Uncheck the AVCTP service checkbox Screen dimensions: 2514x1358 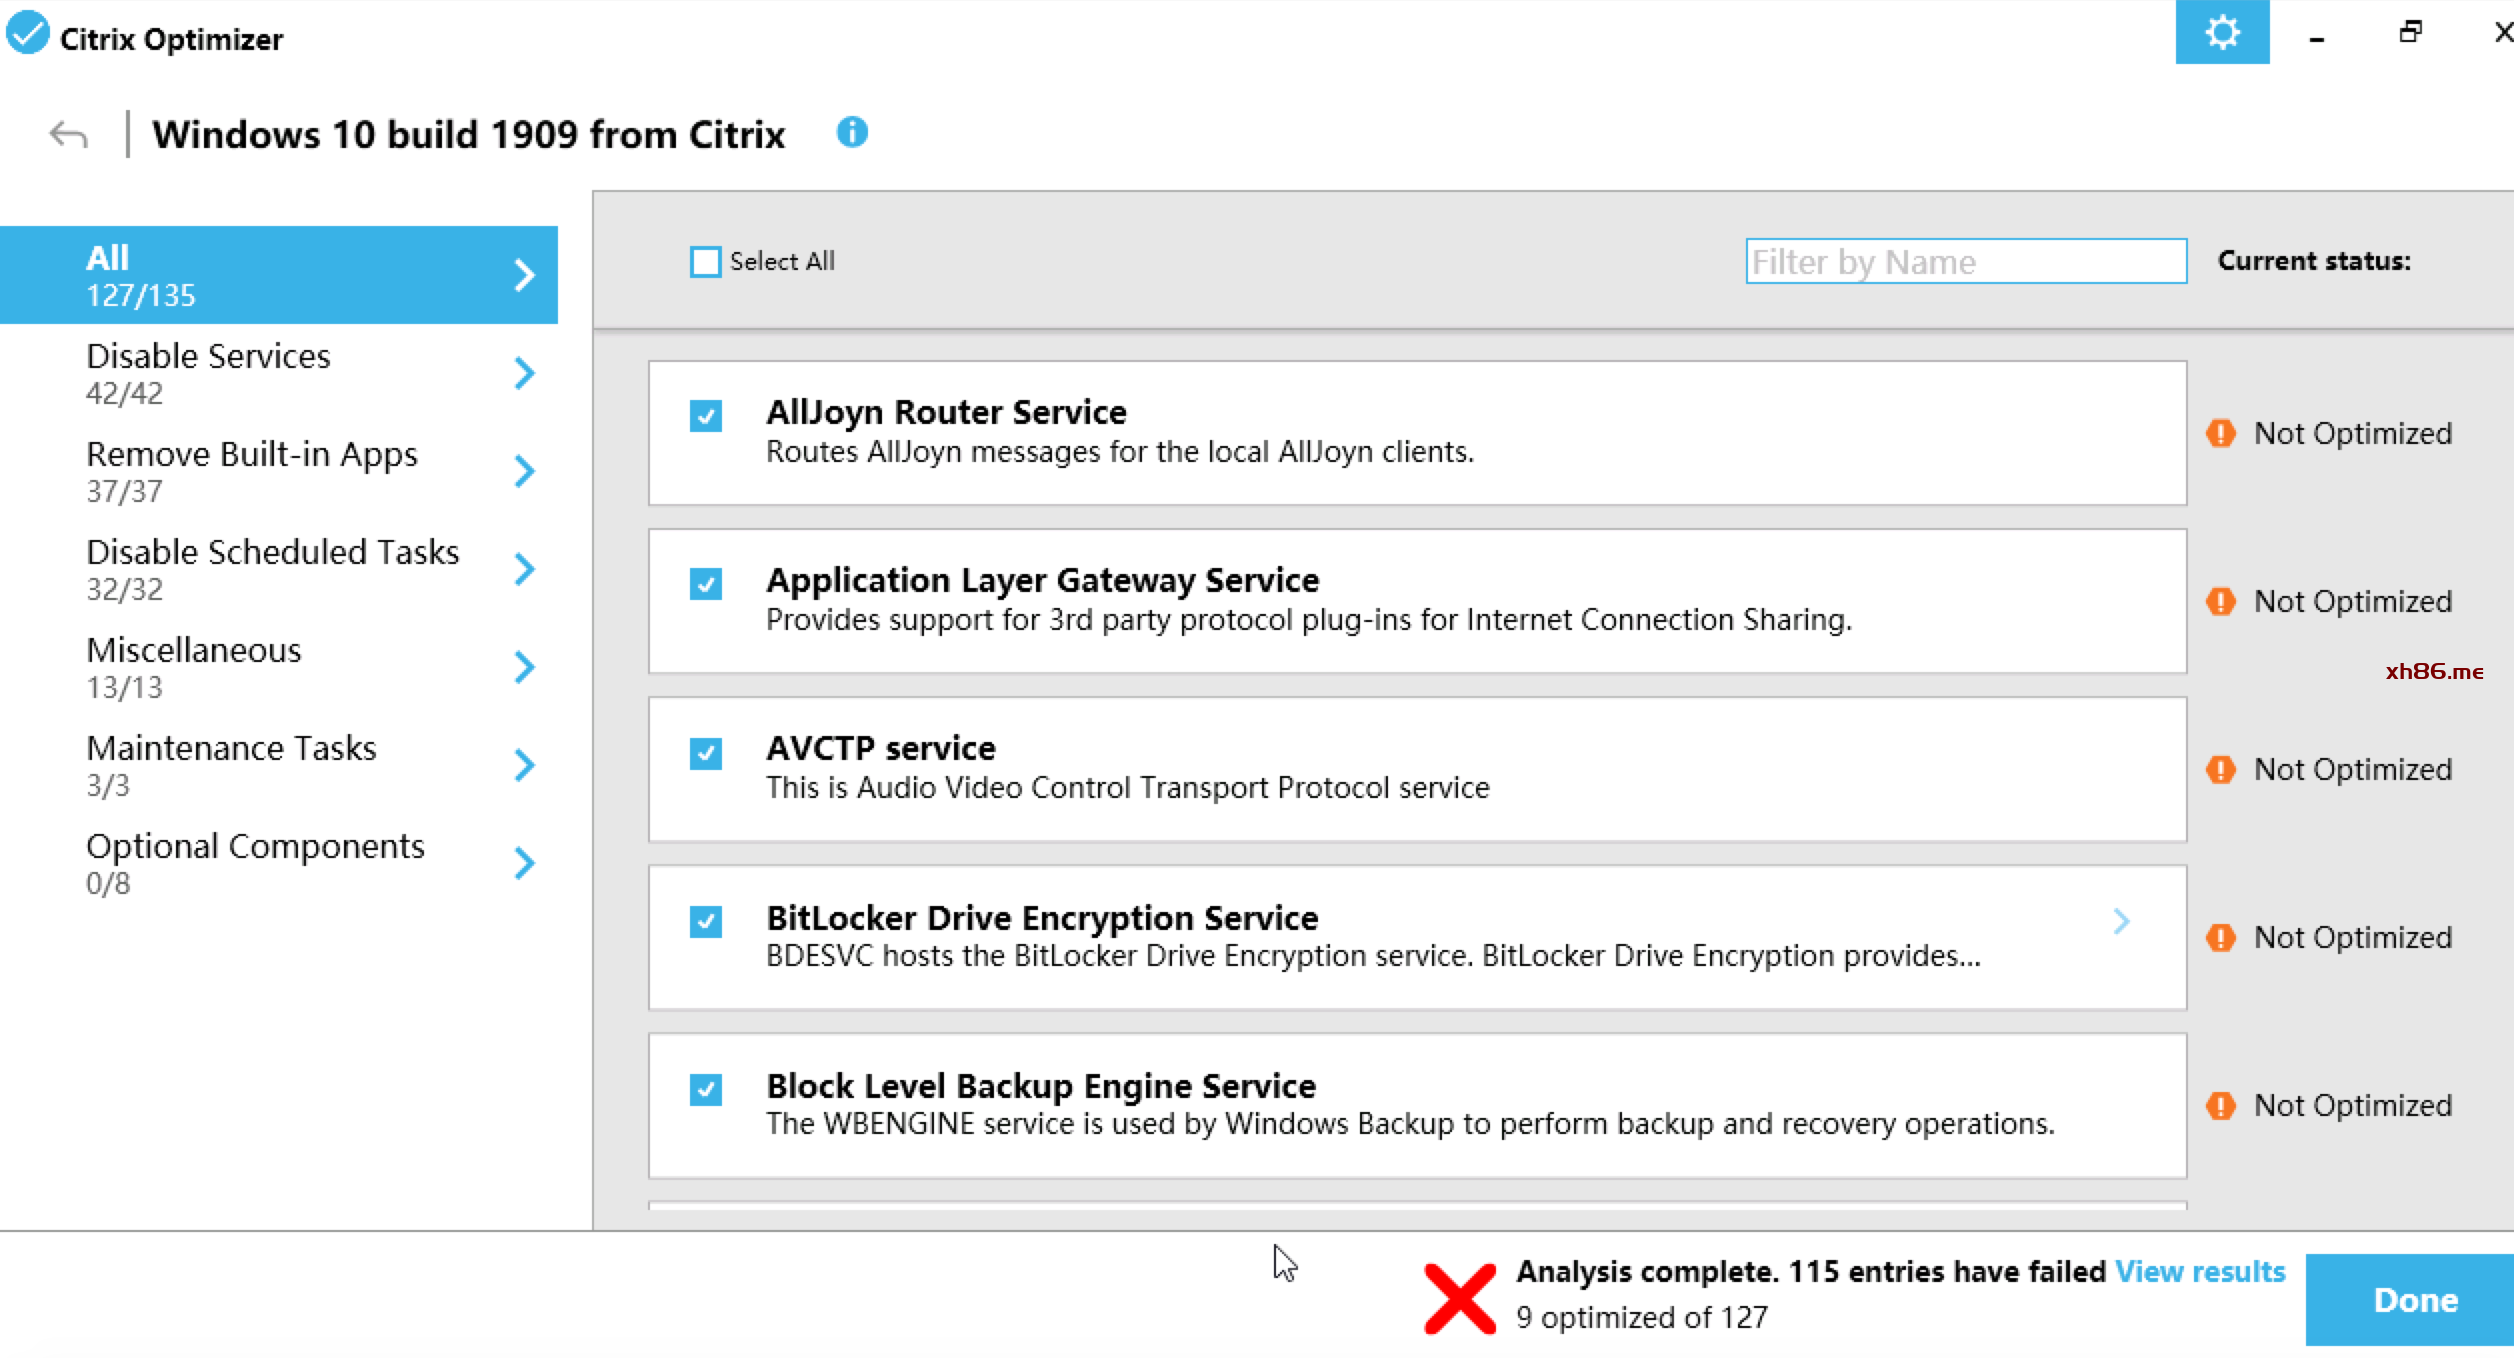pyautogui.click(x=705, y=752)
